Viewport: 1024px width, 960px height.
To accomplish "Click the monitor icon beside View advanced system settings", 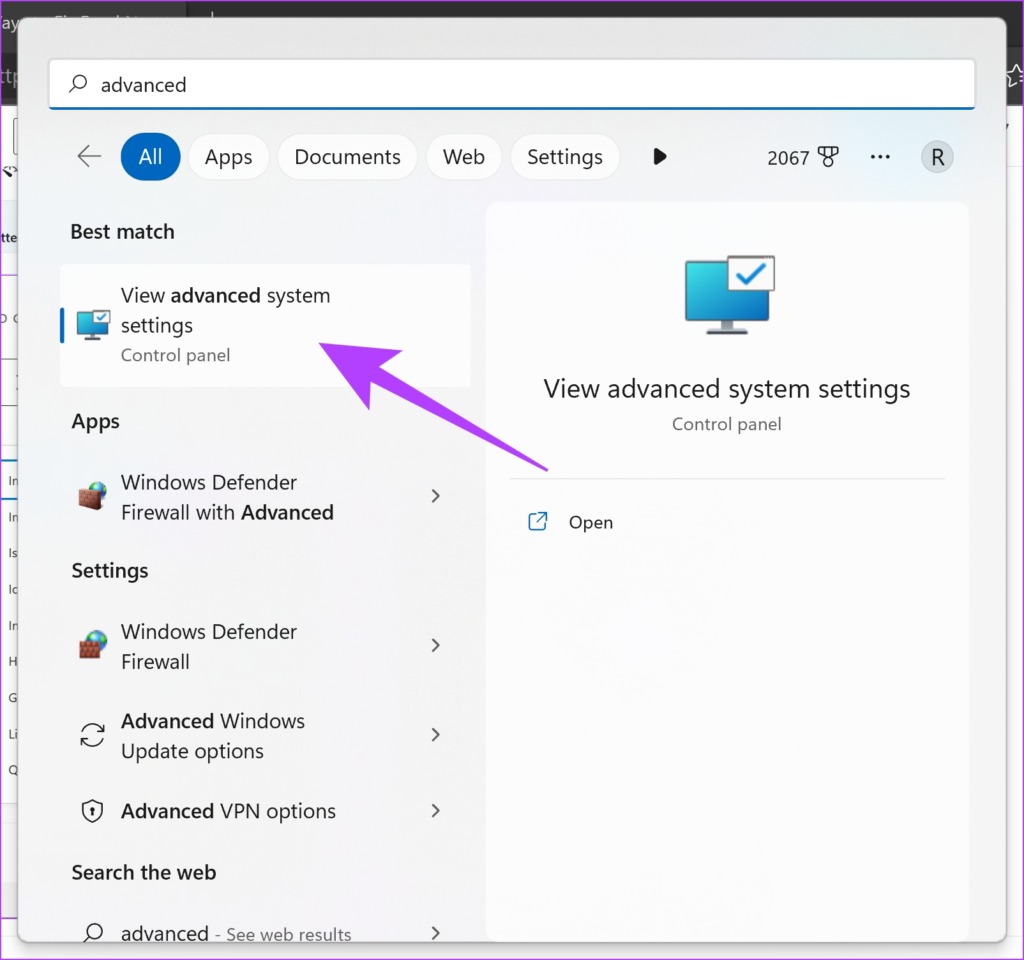I will [93, 324].
